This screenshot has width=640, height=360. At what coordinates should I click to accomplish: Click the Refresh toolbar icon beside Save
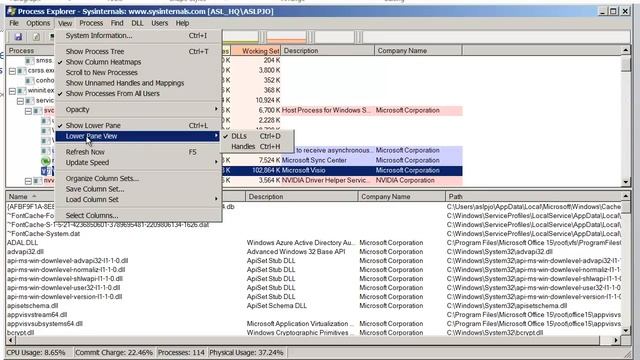point(36,37)
